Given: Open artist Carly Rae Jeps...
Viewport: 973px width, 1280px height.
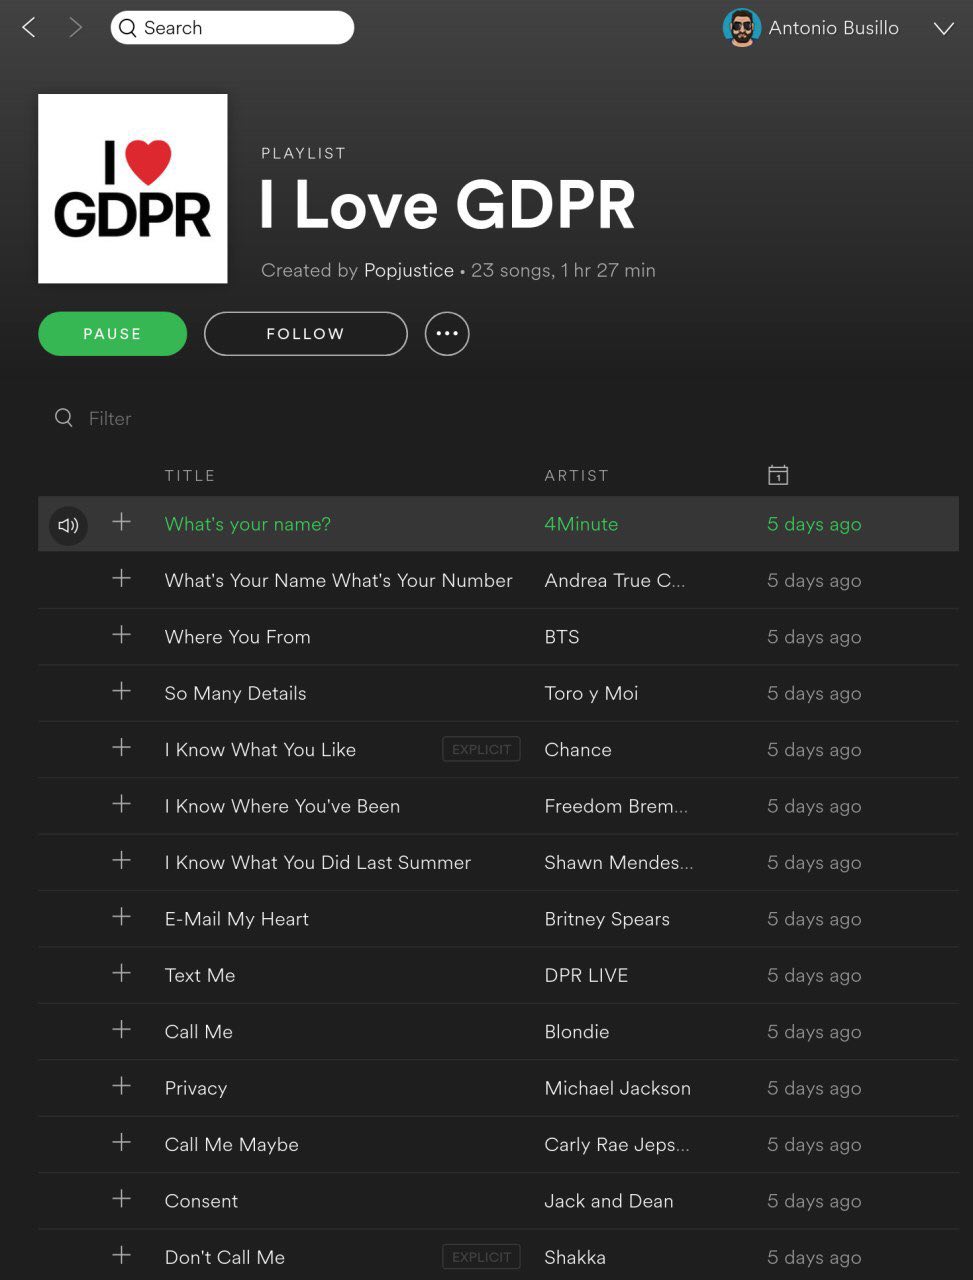Looking at the screenshot, I should [x=616, y=1145].
